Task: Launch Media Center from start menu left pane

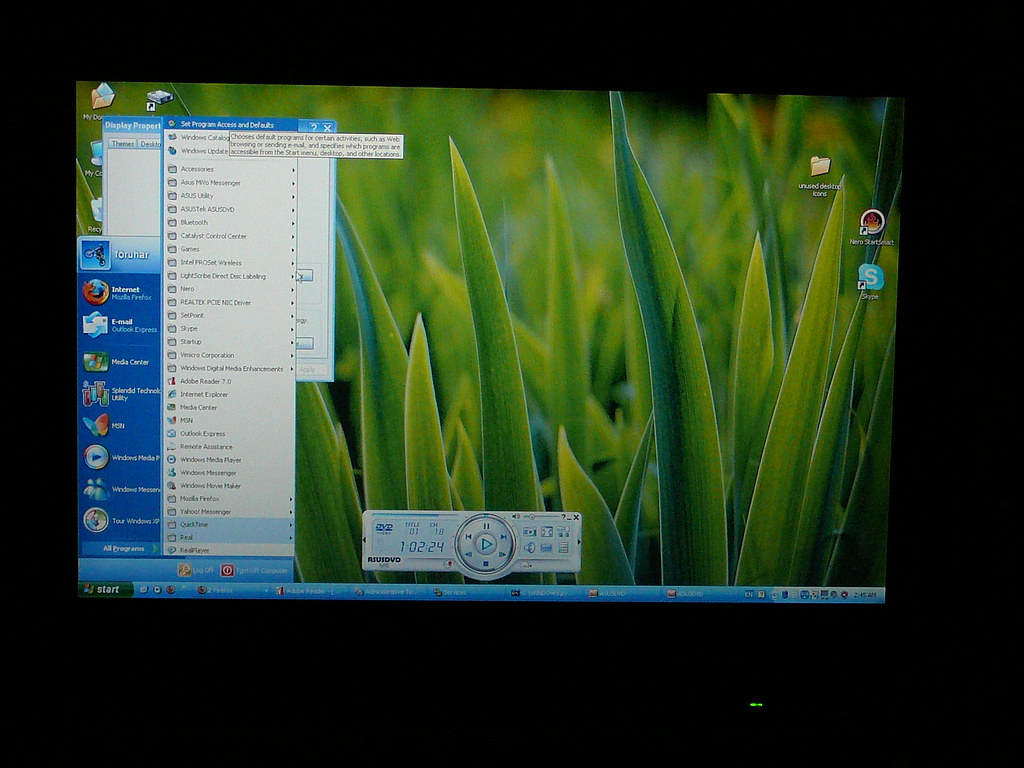Action: [120, 361]
